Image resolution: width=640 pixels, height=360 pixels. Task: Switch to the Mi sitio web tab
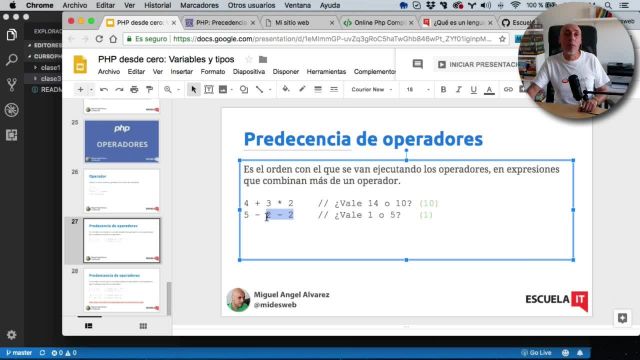click(299, 23)
